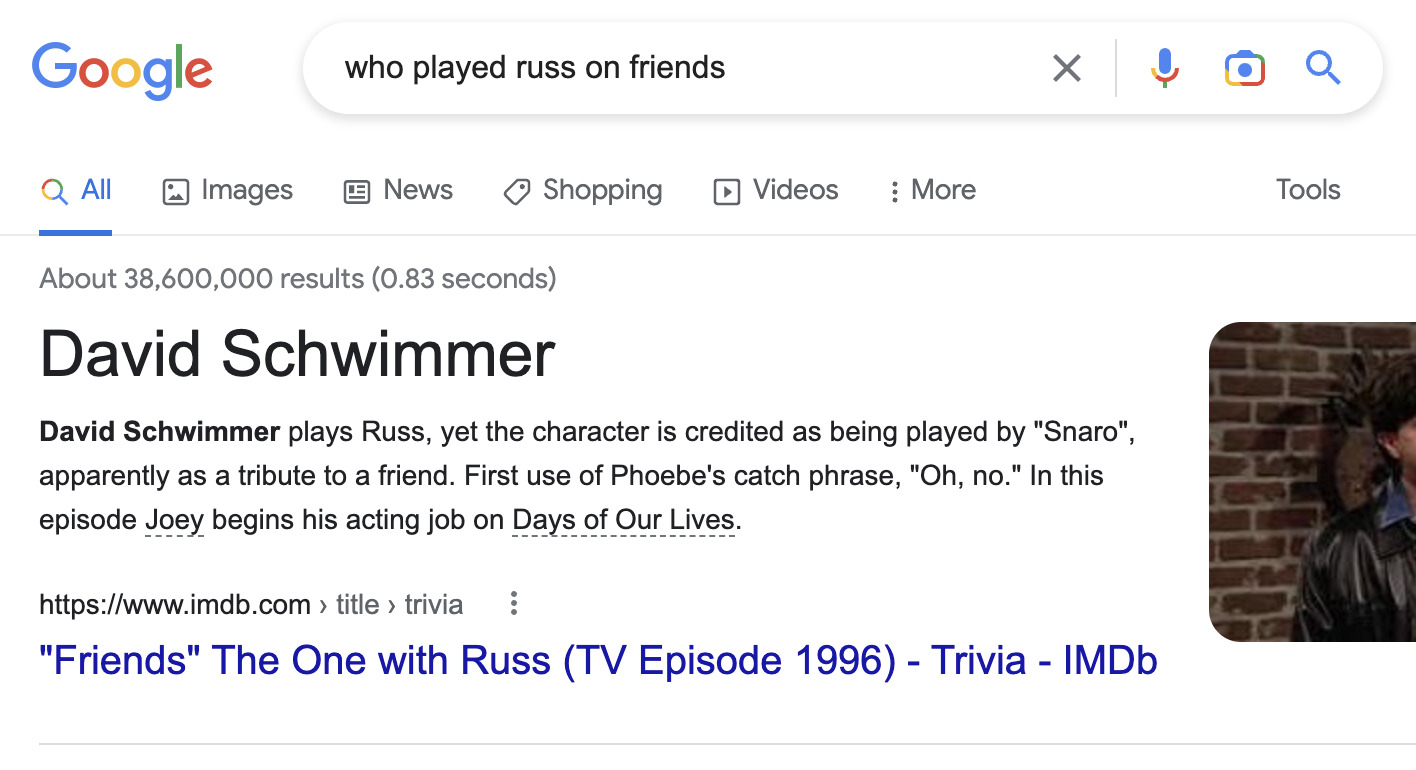Click the Days of Our Lives link
This screenshot has height=770, width=1416.
coord(622,519)
